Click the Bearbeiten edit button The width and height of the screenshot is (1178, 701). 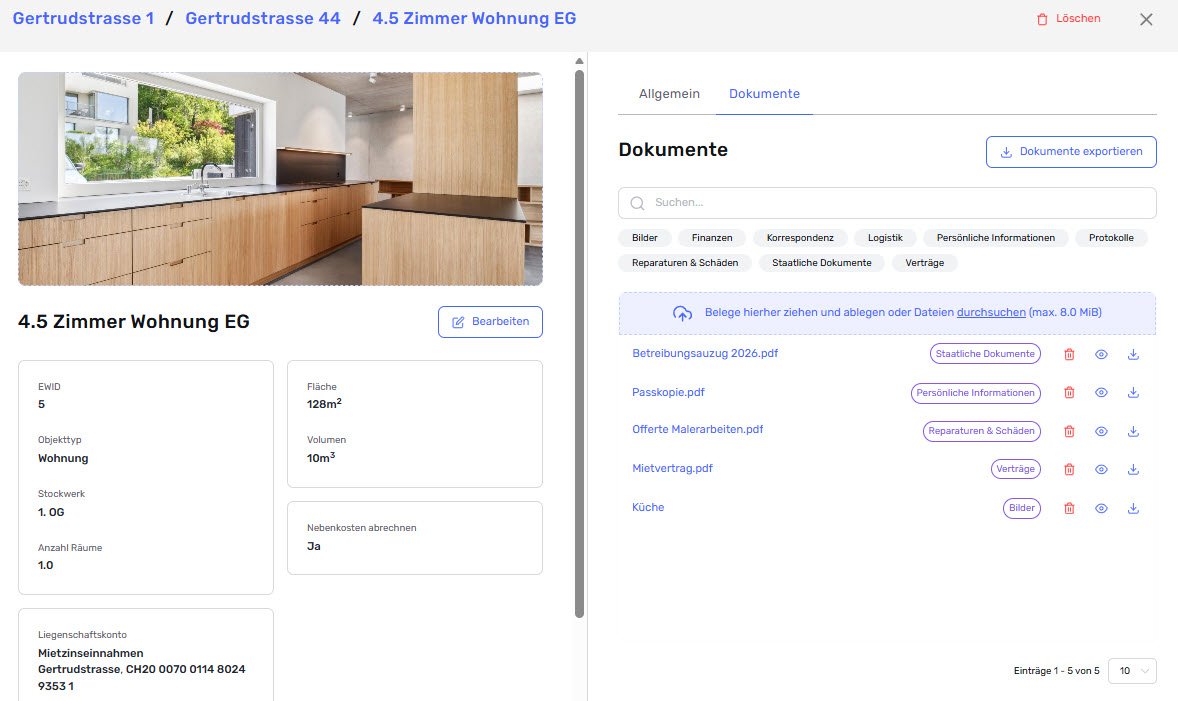coord(491,322)
